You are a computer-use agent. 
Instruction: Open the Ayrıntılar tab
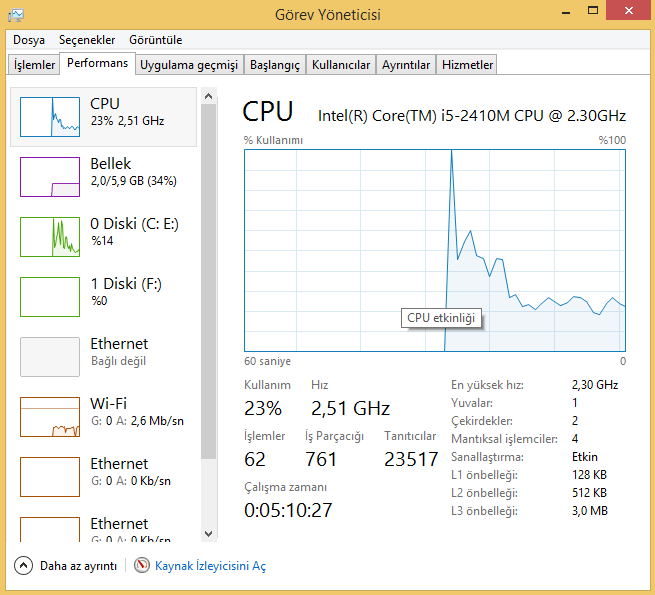(406, 65)
